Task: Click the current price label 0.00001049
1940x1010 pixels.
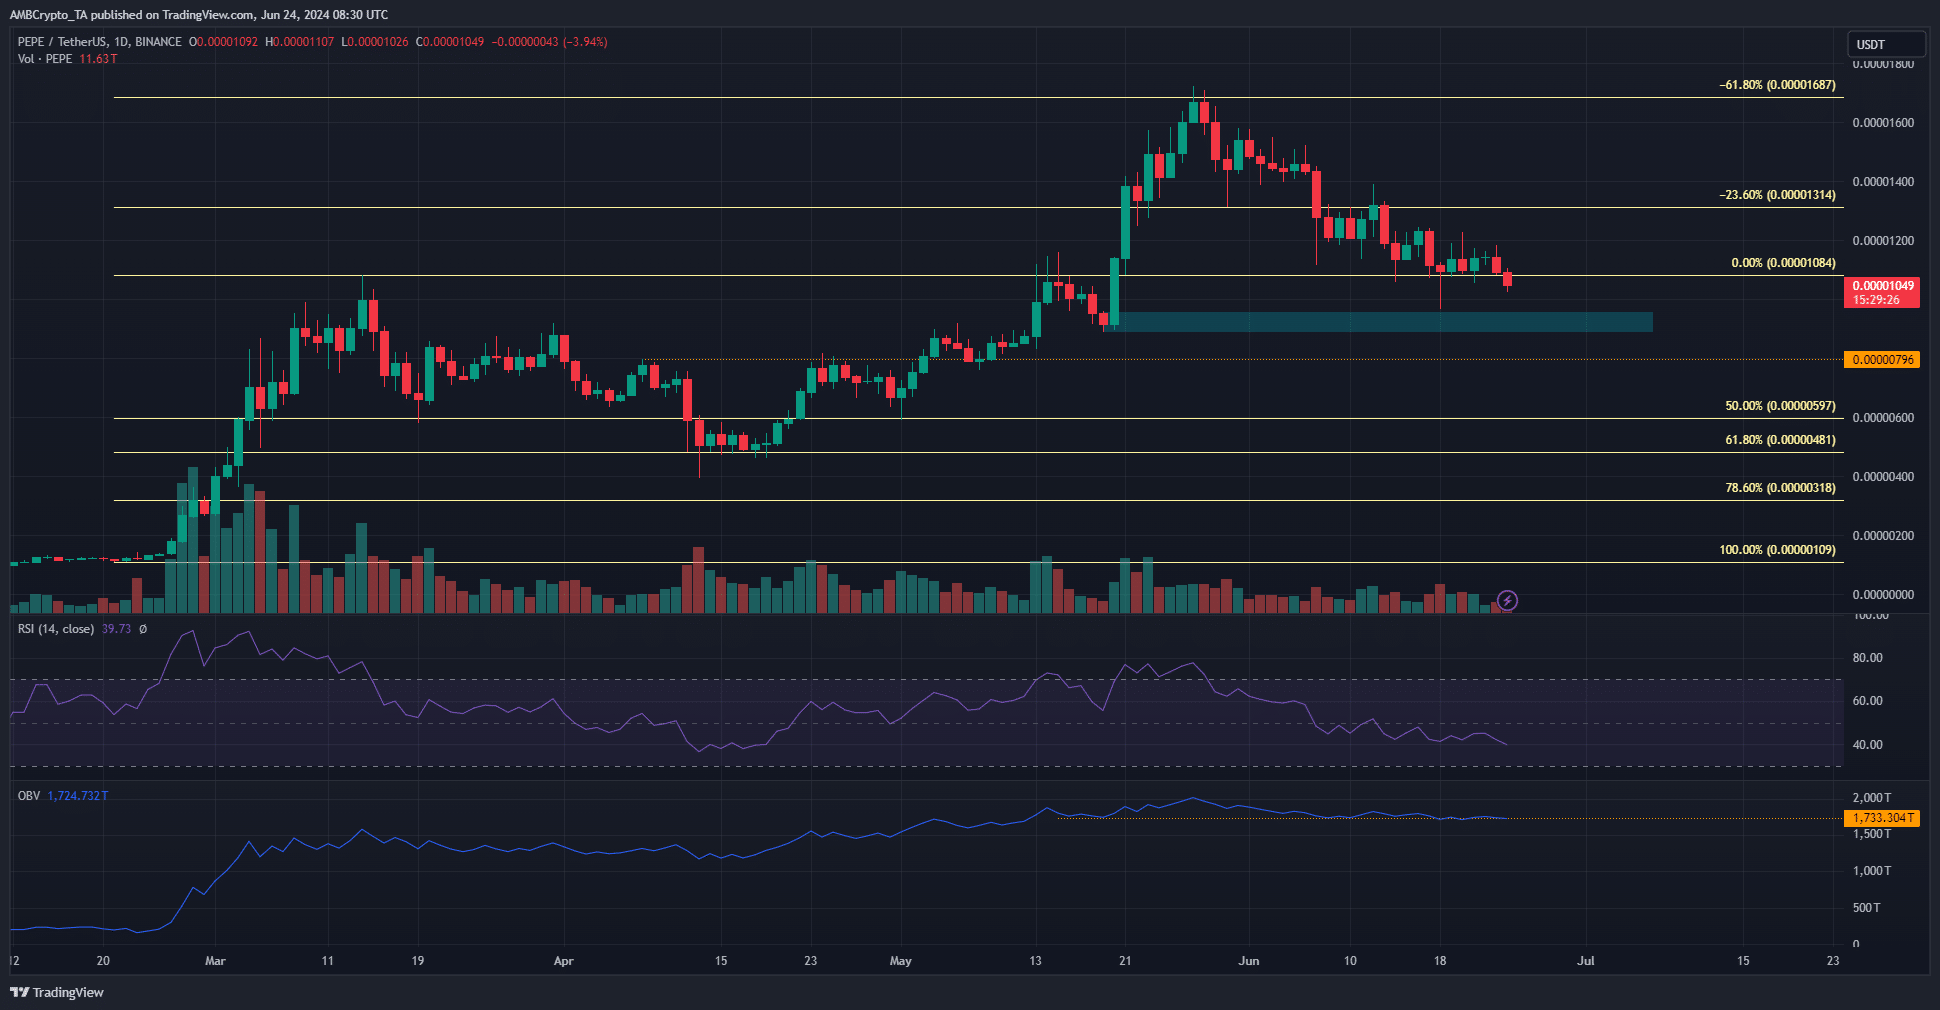Action: (x=1882, y=292)
